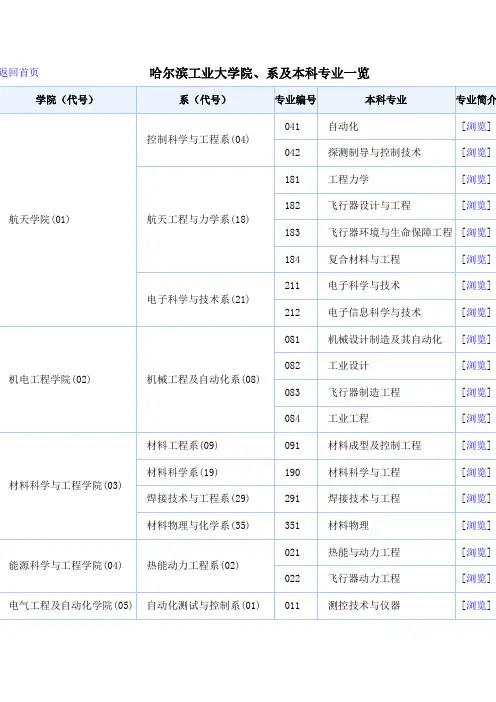496x702 pixels.
Task: Open 浏览 link for 材料科学与工程
Action: (x=476, y=472)
